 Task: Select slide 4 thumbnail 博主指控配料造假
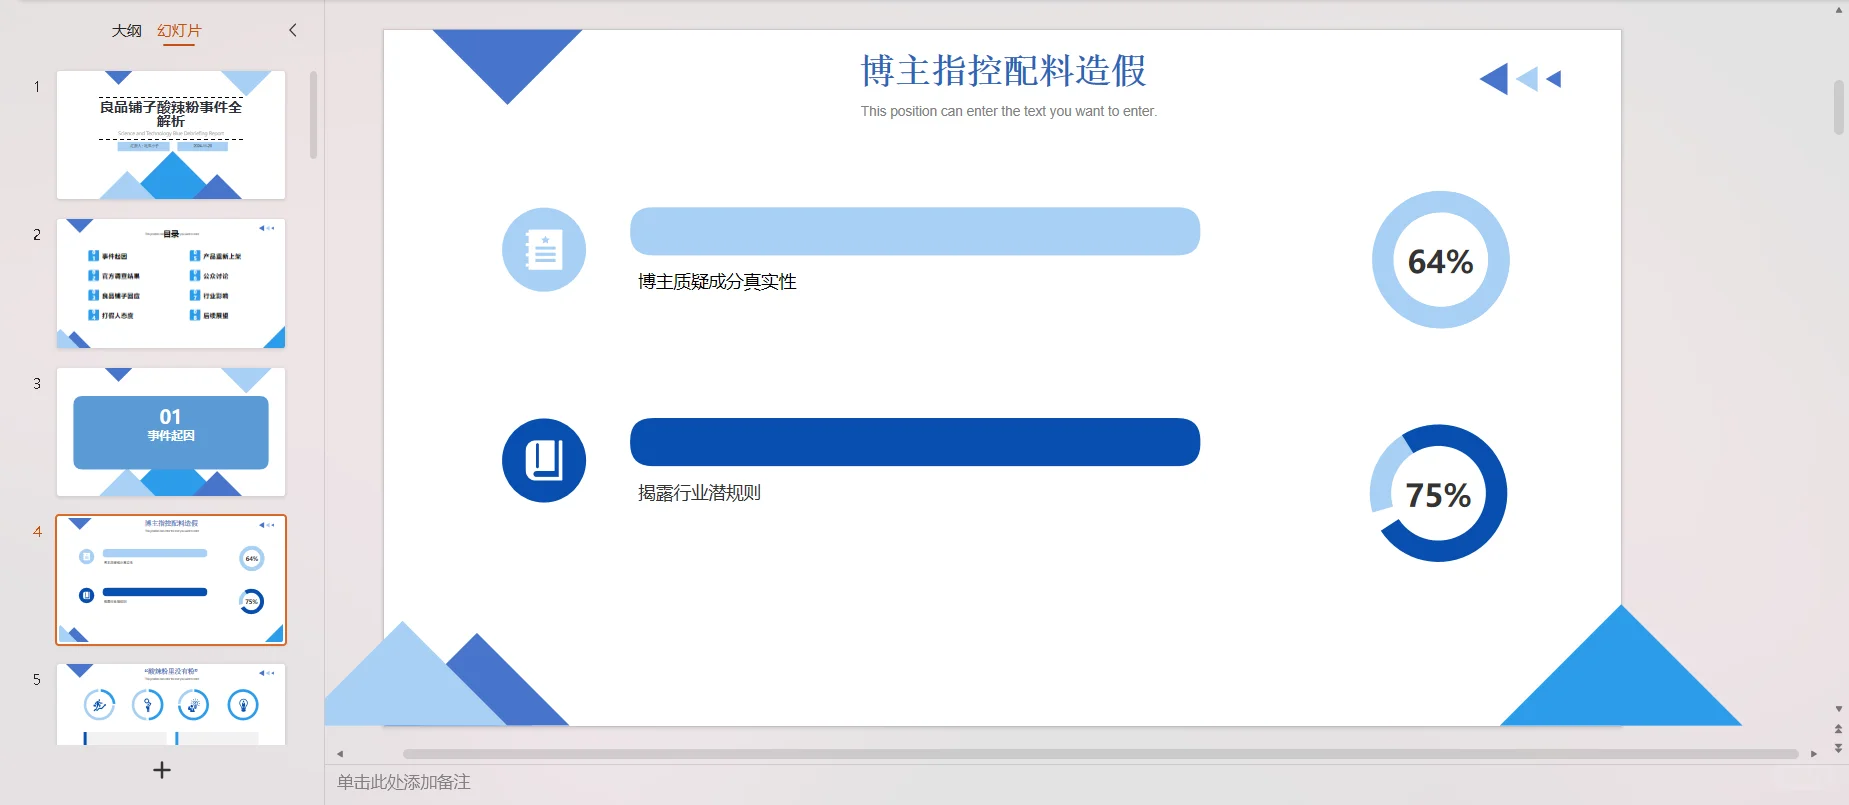[171, 580]
